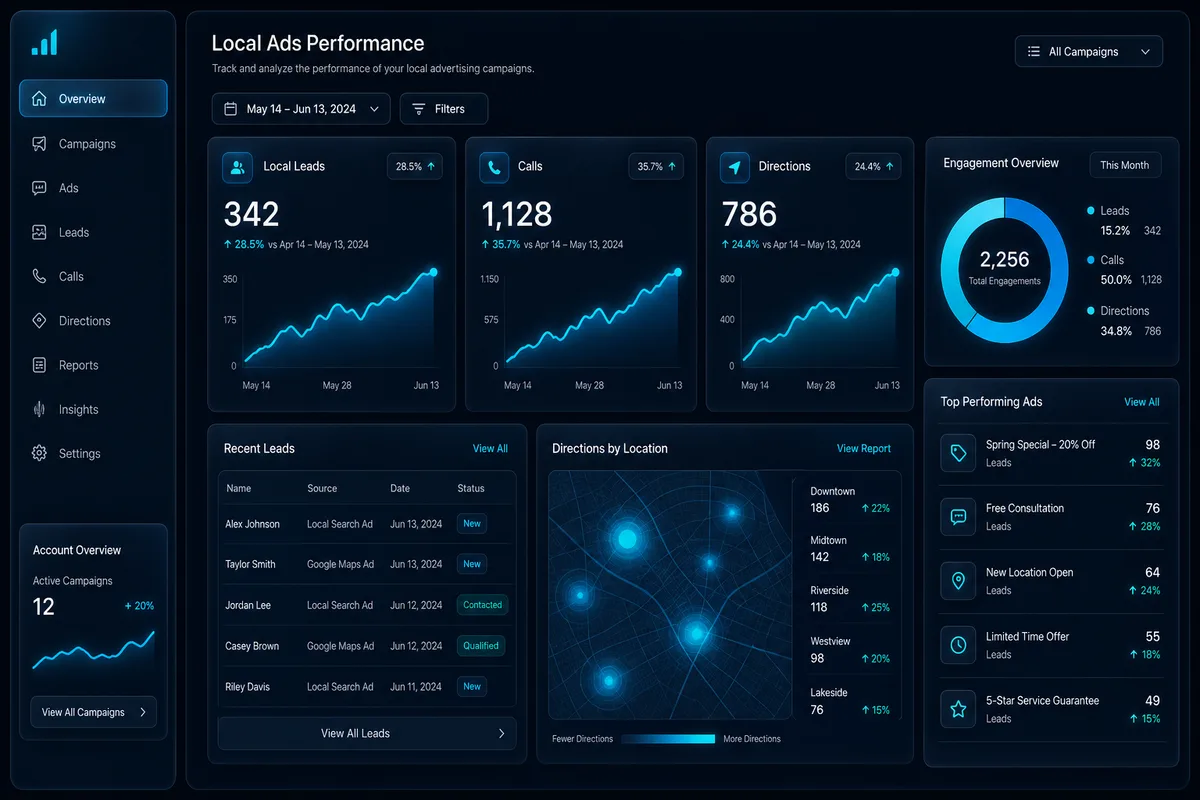Click the View All Campaigns button
1200x800 pixels.
pos(93,712)
